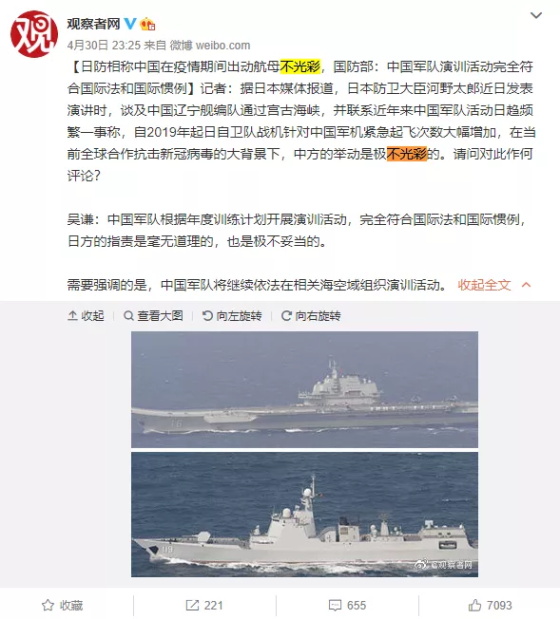Screen dimensions: 560x619
Task: Click the upward arrow beside 收起全文
Action: pos(526,285)
